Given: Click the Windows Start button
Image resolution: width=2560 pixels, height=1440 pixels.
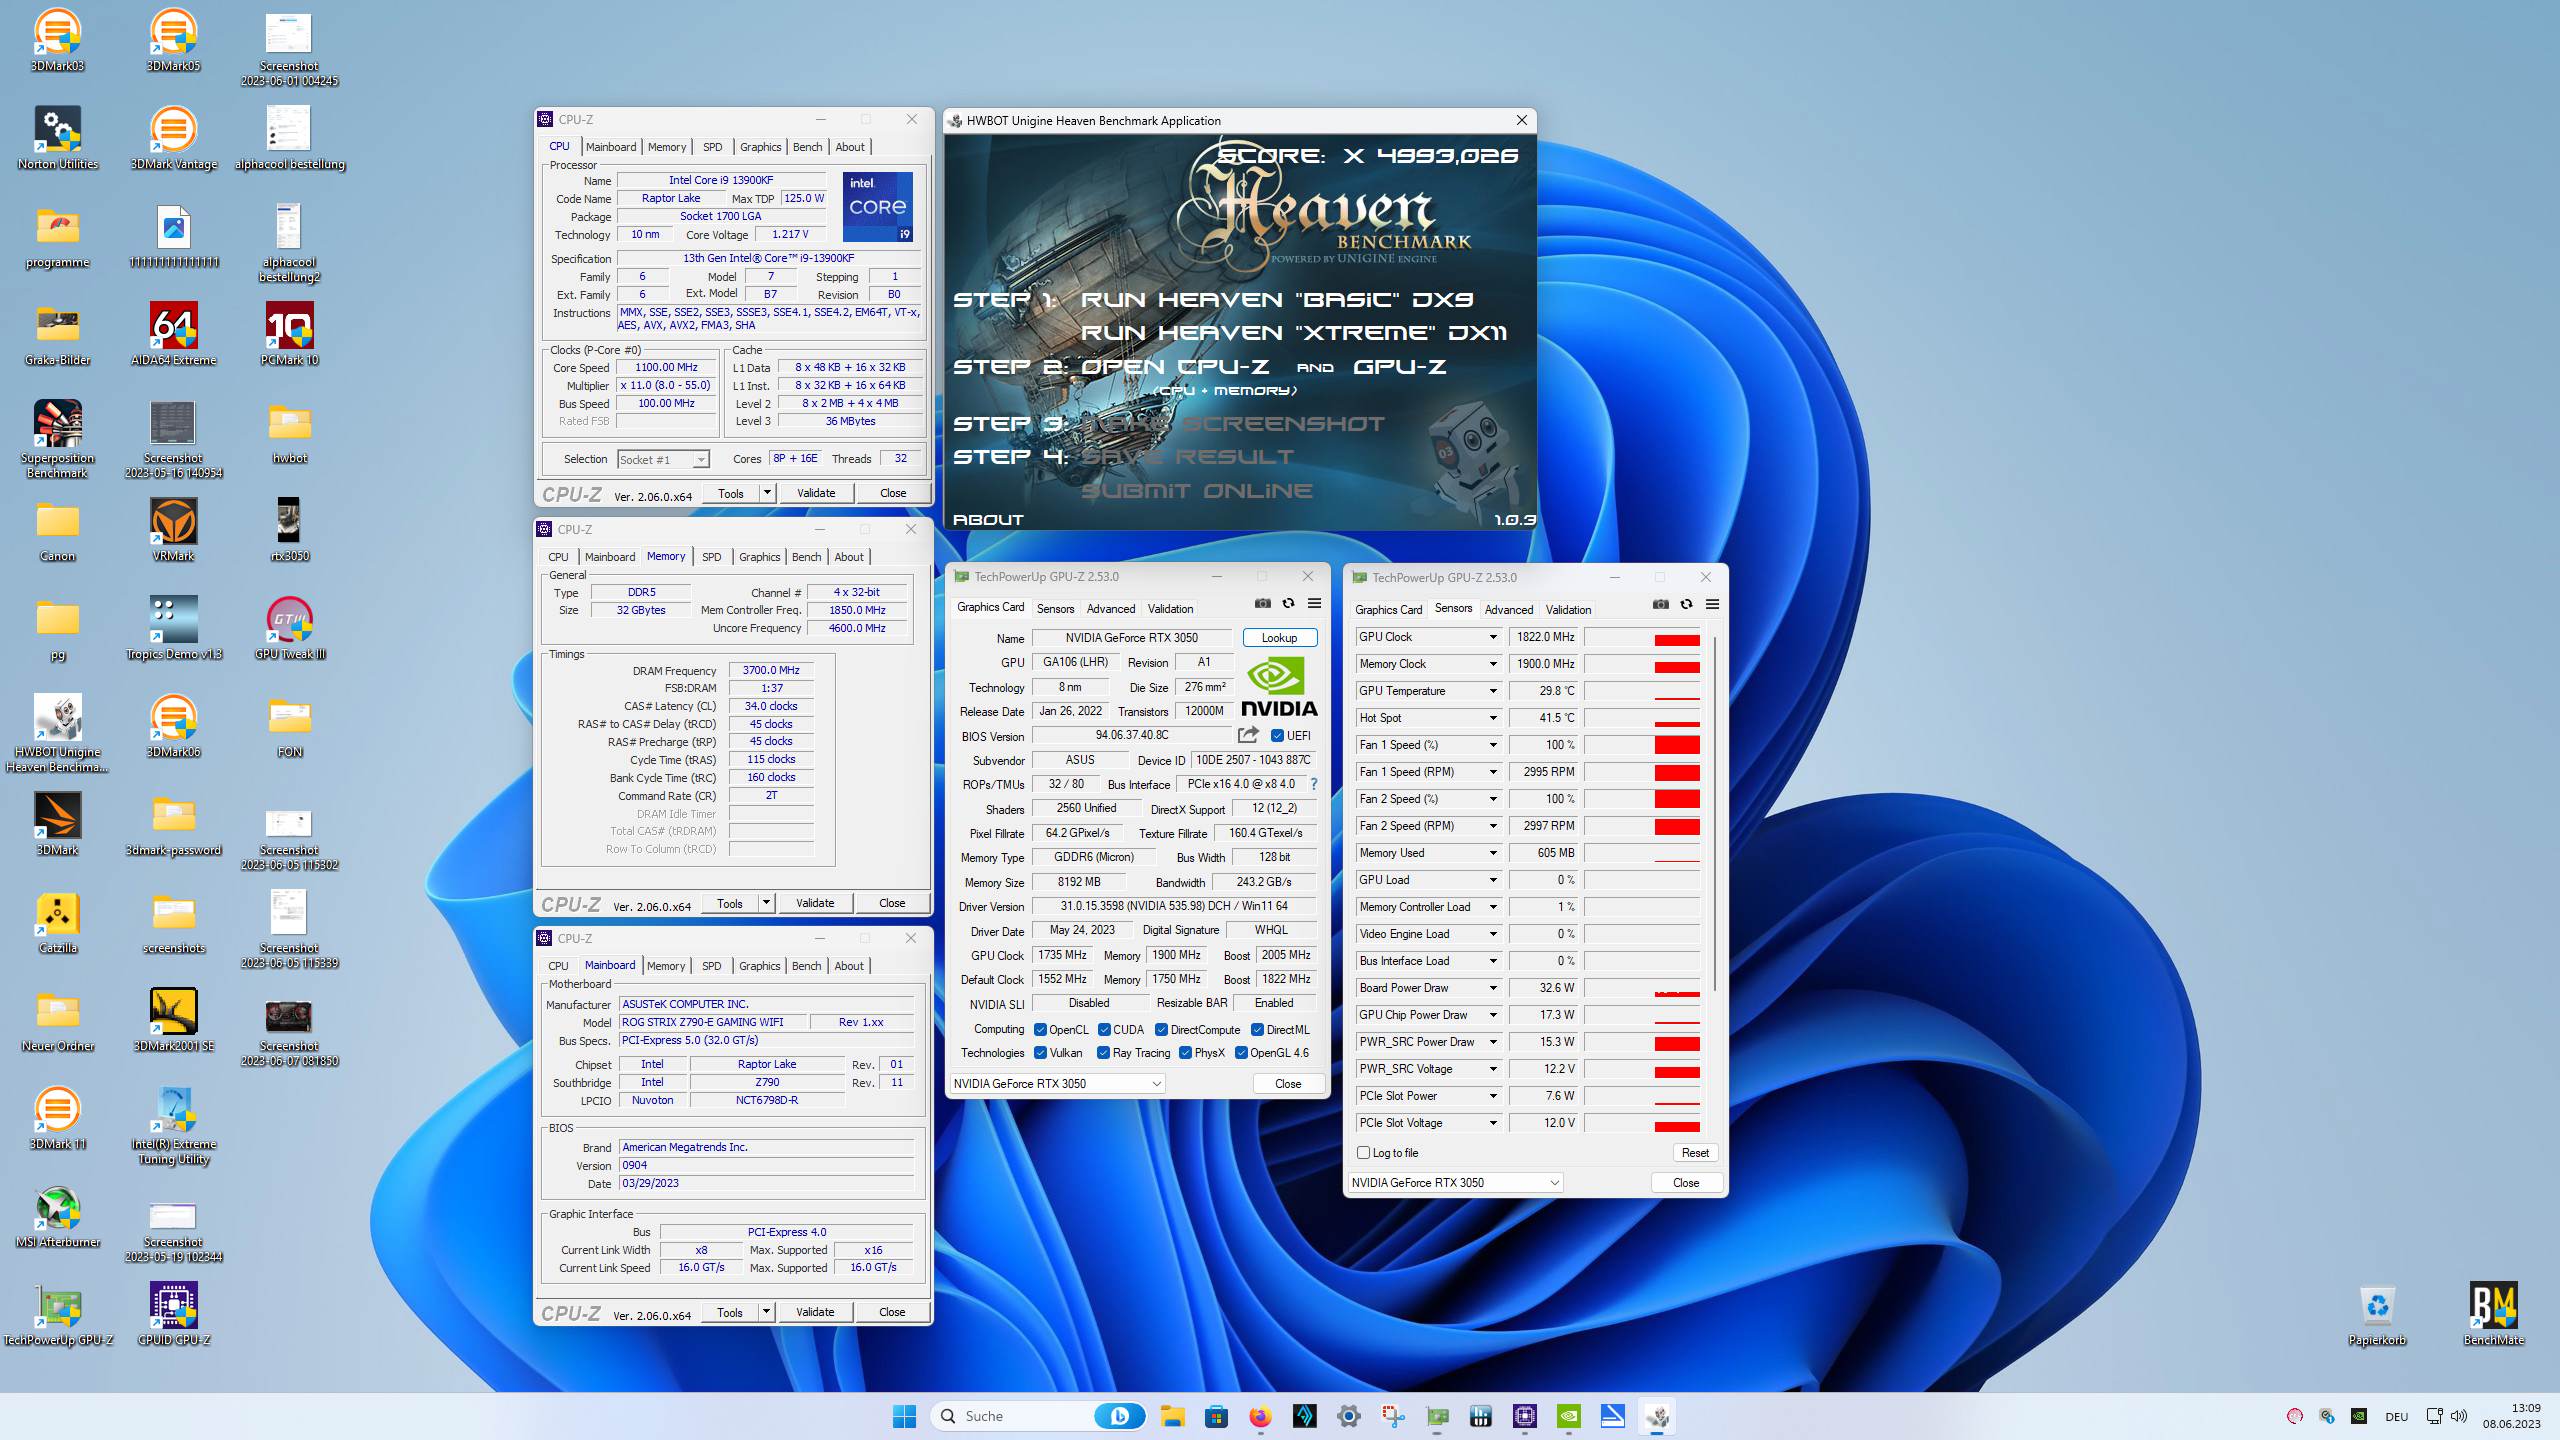Looking at the screenshot, I should [x=904, y=1416].
